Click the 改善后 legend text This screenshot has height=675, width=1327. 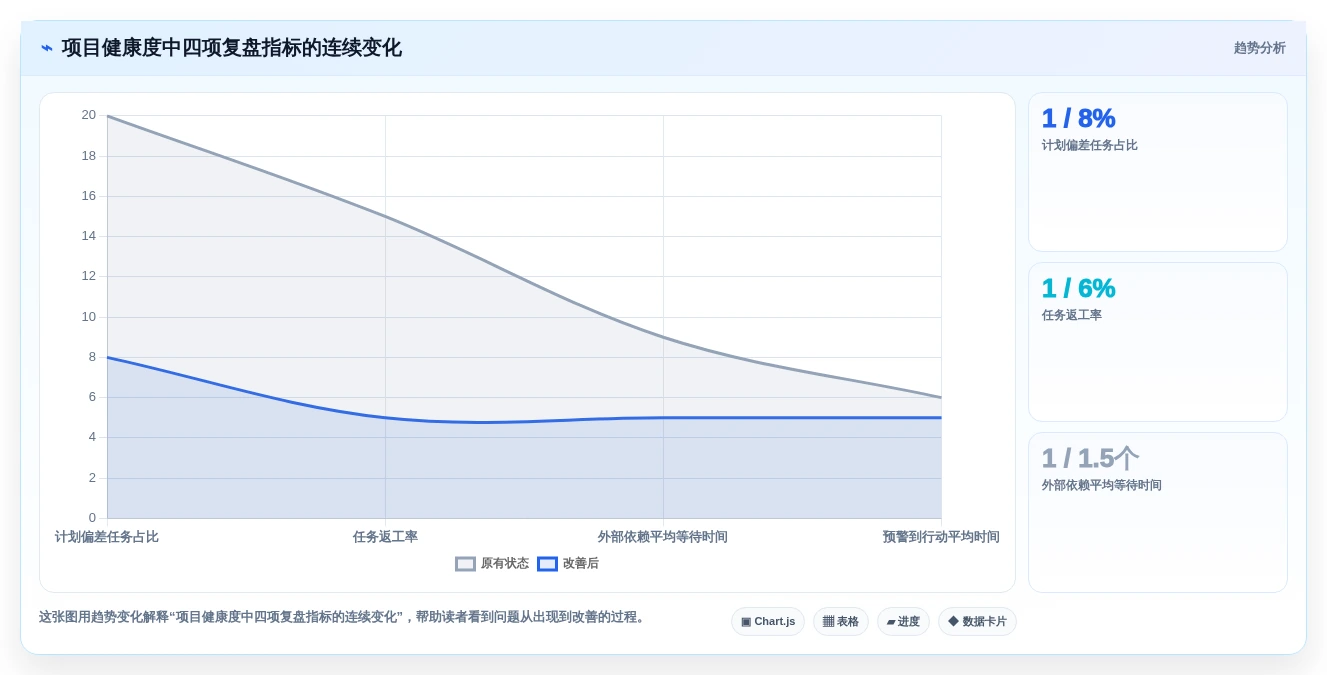point(581,564)
